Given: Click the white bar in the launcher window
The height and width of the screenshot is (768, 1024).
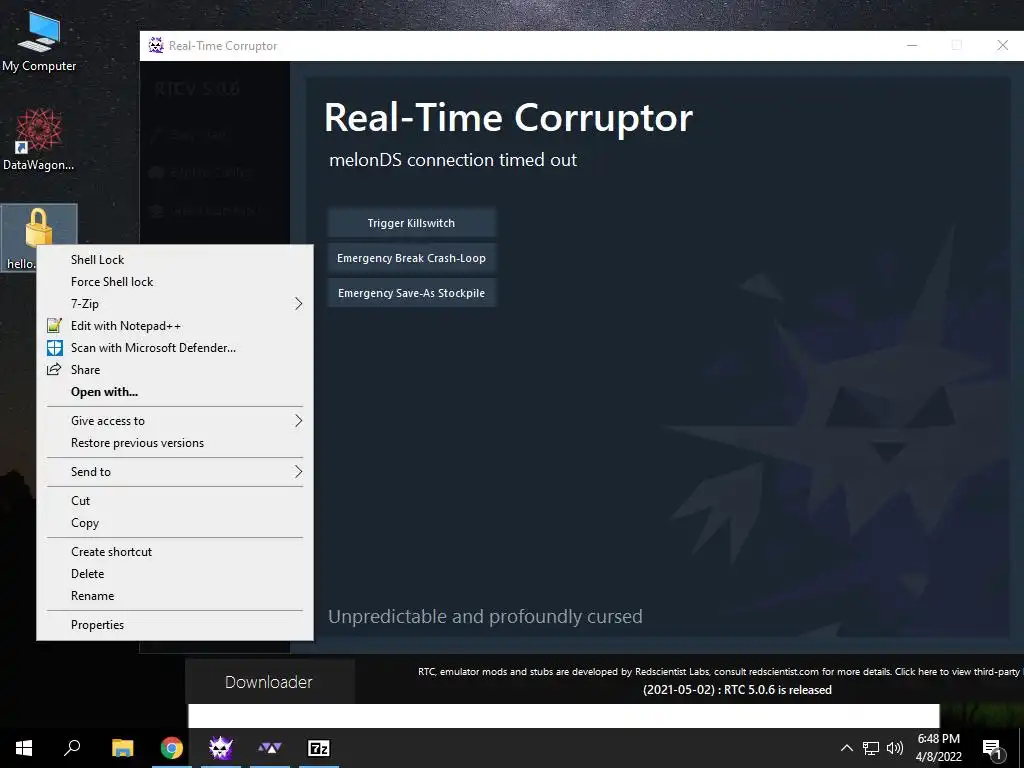Looking at the screenshot, I should 564,716.
